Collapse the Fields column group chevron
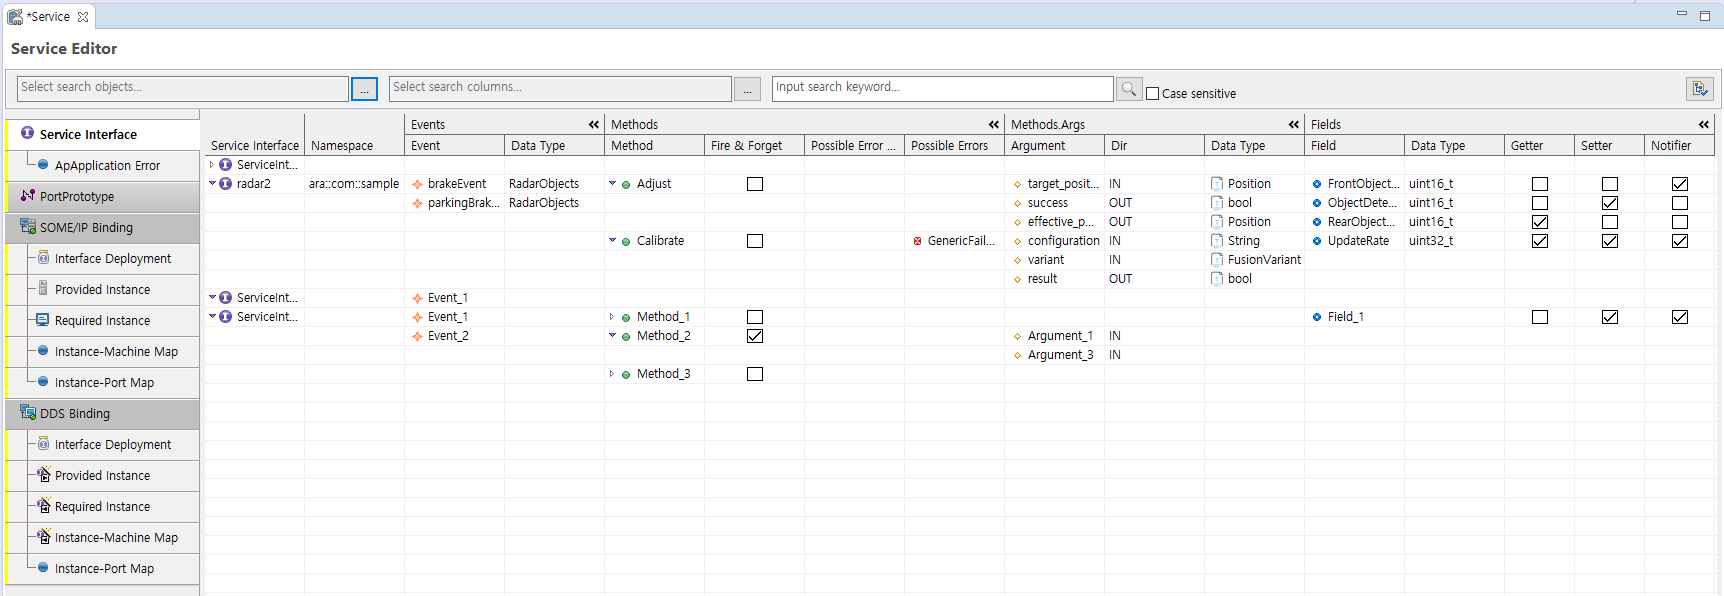The width and height of the screenshot is (1724, 596). [x=1704, y=125]
